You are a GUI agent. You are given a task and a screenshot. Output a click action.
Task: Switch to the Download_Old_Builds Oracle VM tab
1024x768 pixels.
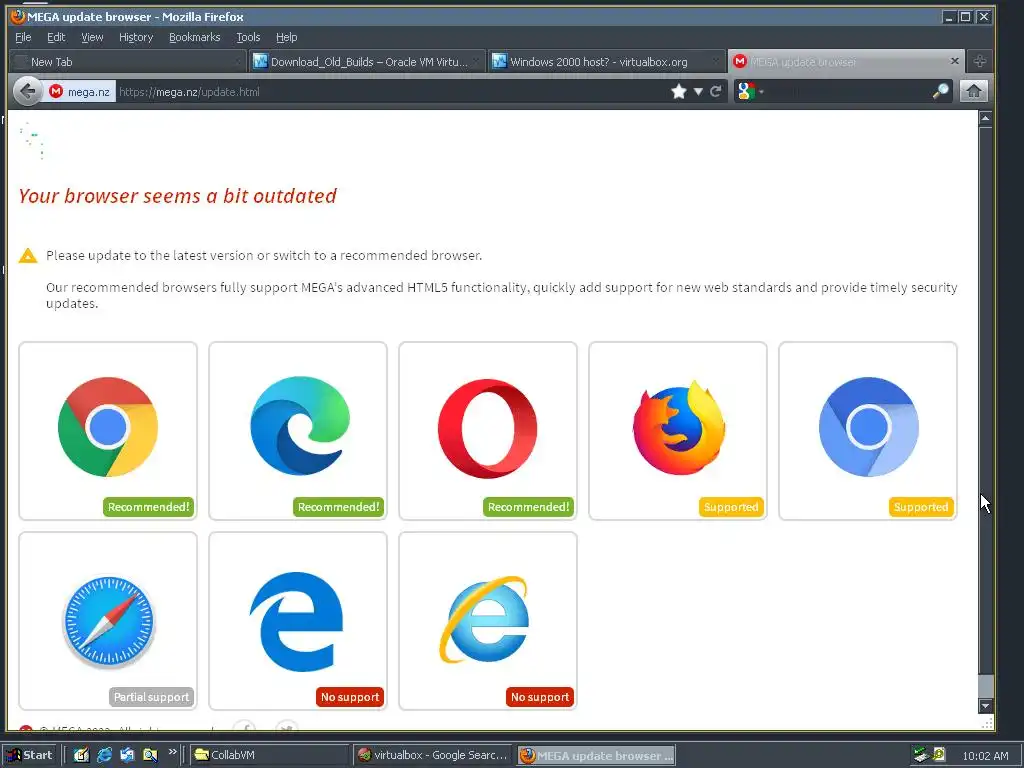pos(367,62)
